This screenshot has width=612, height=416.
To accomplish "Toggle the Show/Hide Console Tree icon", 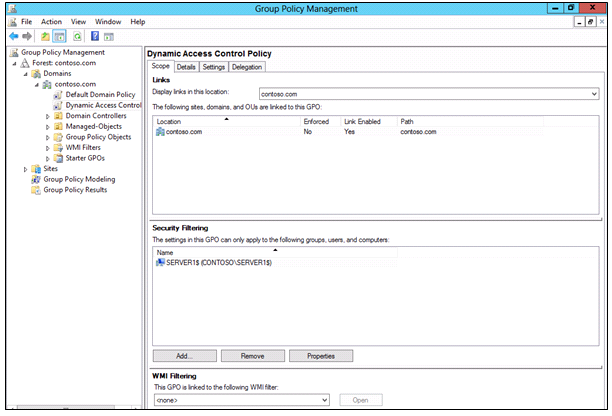I will coord(59,36).
